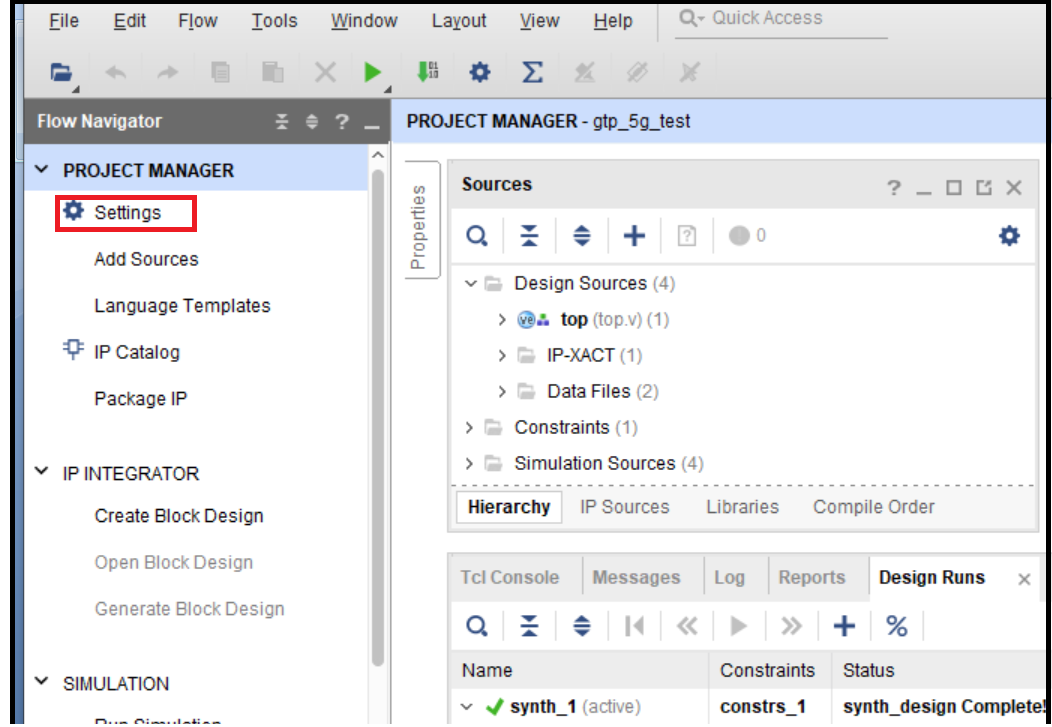Switch to IP Sources tab
Viewport: 1052px width, 727px height.
[625, 507]
